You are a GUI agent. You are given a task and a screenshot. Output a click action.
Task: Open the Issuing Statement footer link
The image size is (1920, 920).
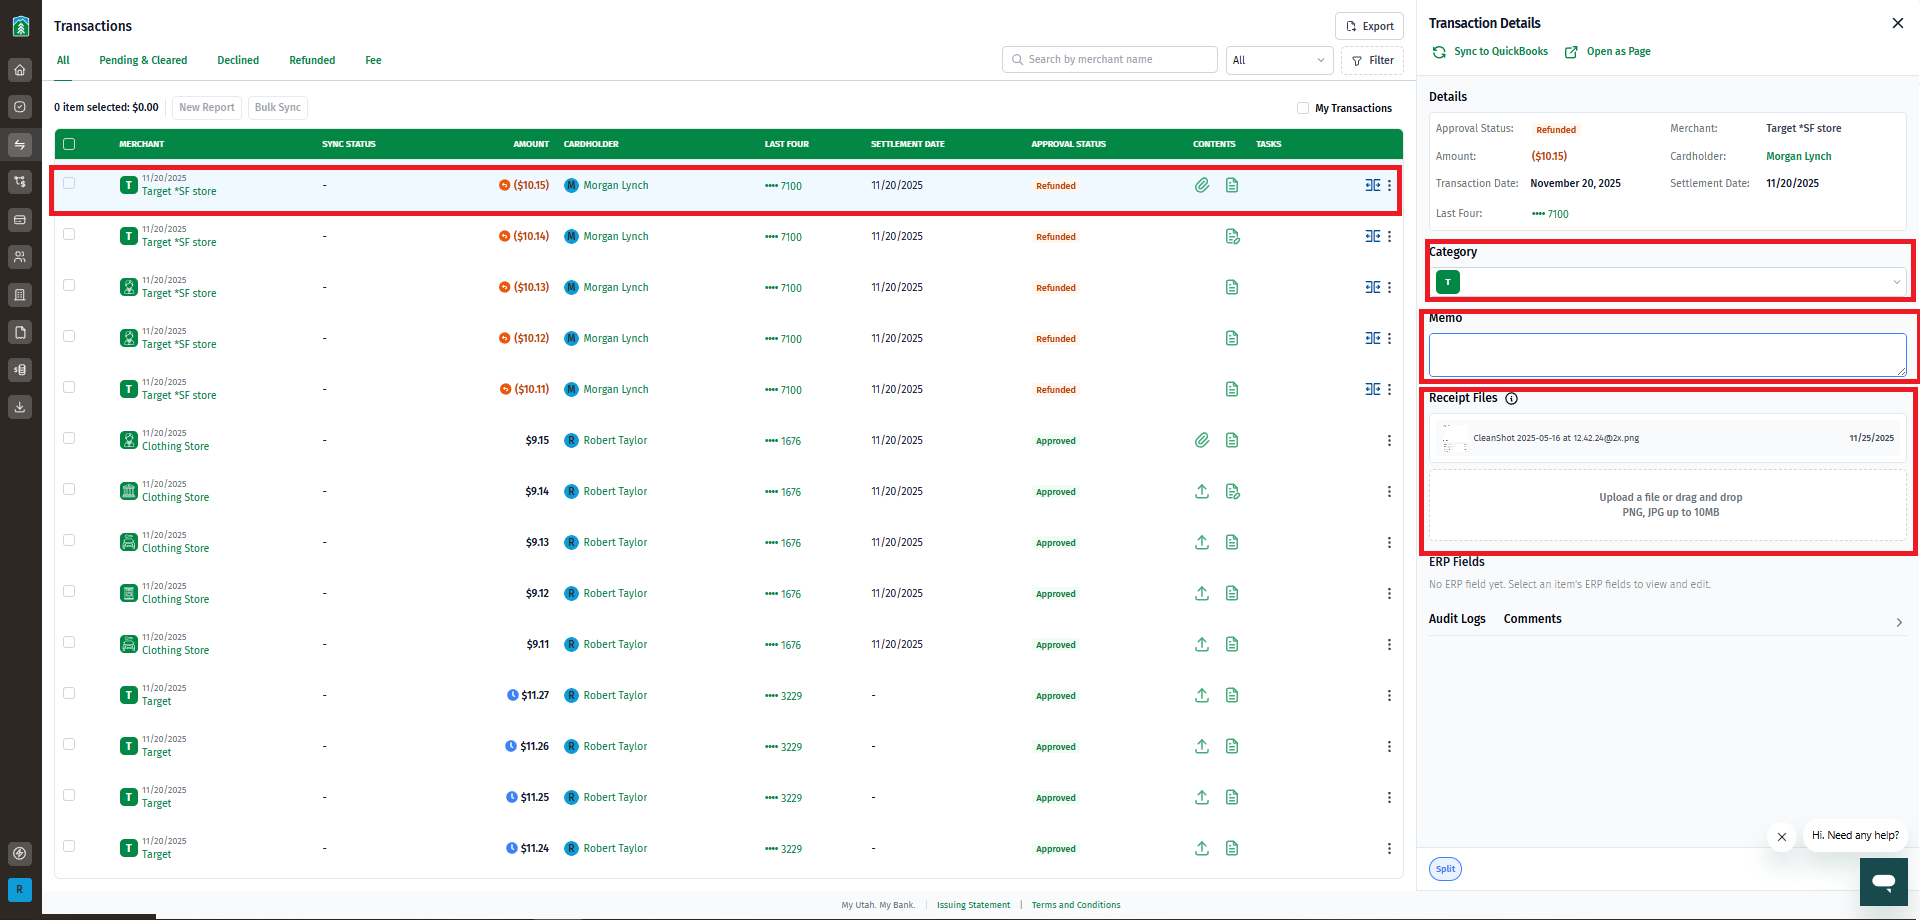pyautogui.click(x=973, y=905)
